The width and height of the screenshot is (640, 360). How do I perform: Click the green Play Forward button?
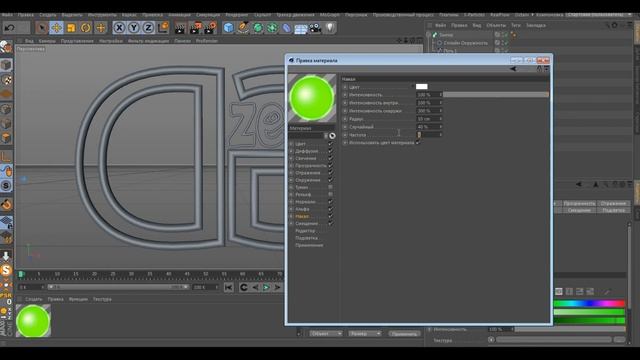coord(266,287)
